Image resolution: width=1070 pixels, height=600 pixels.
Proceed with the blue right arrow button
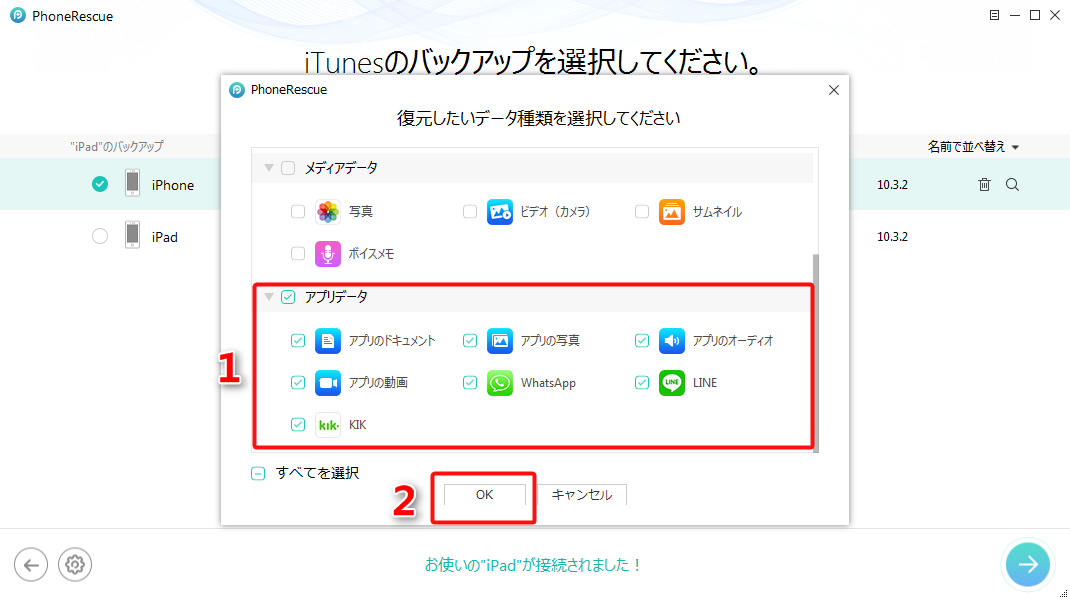tap(1028, 564)
